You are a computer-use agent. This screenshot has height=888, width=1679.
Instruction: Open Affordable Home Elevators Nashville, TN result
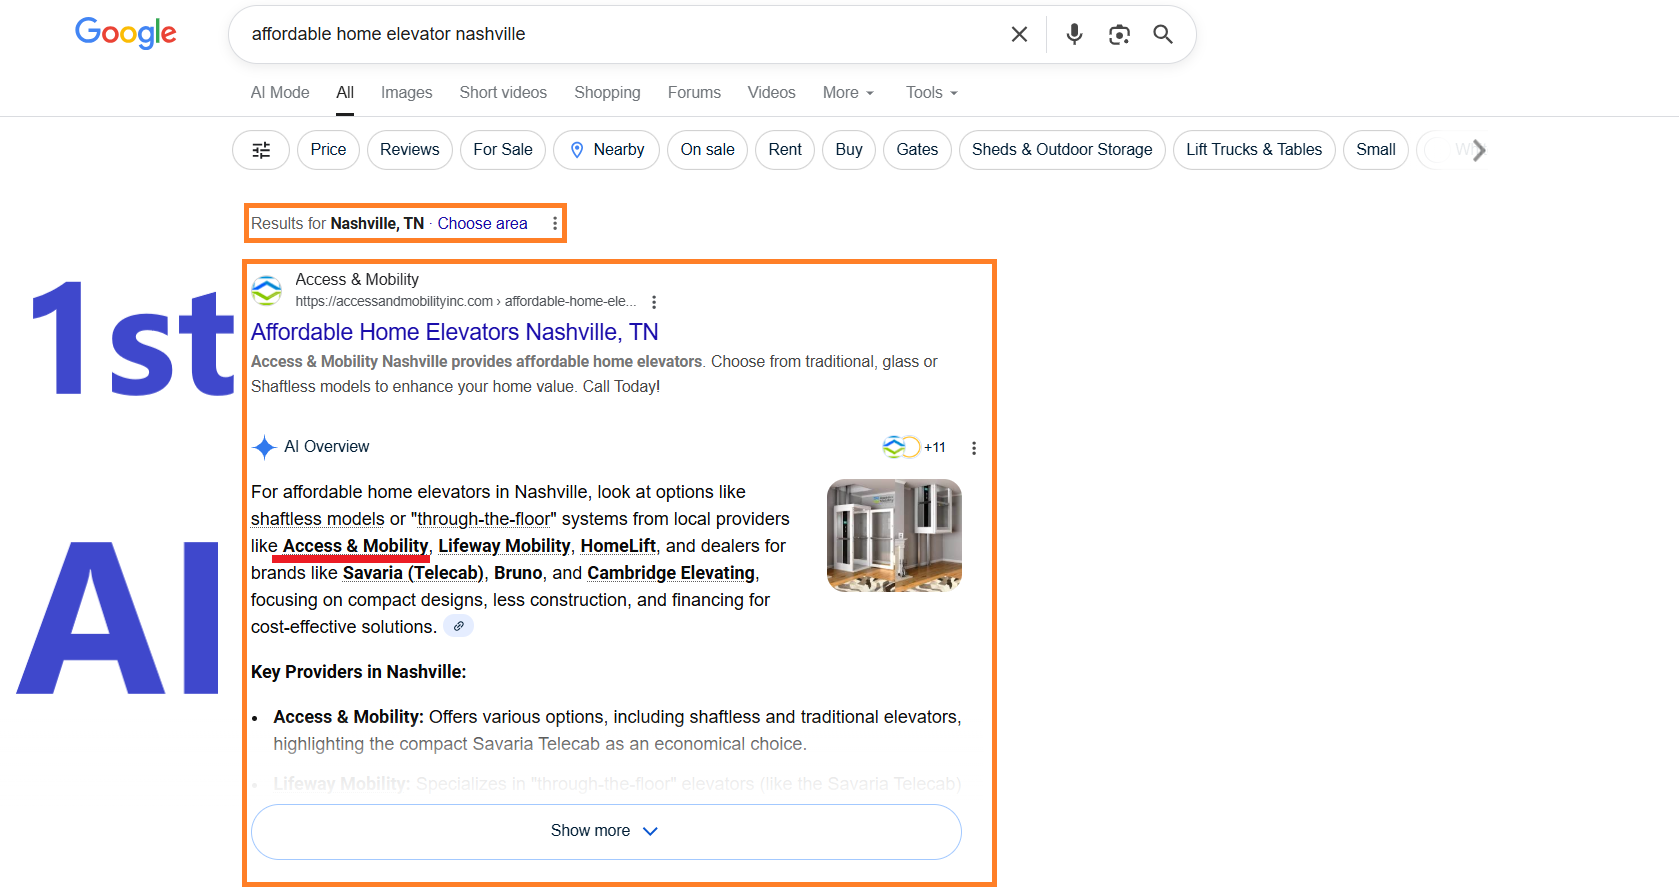(x=455, y=332)
